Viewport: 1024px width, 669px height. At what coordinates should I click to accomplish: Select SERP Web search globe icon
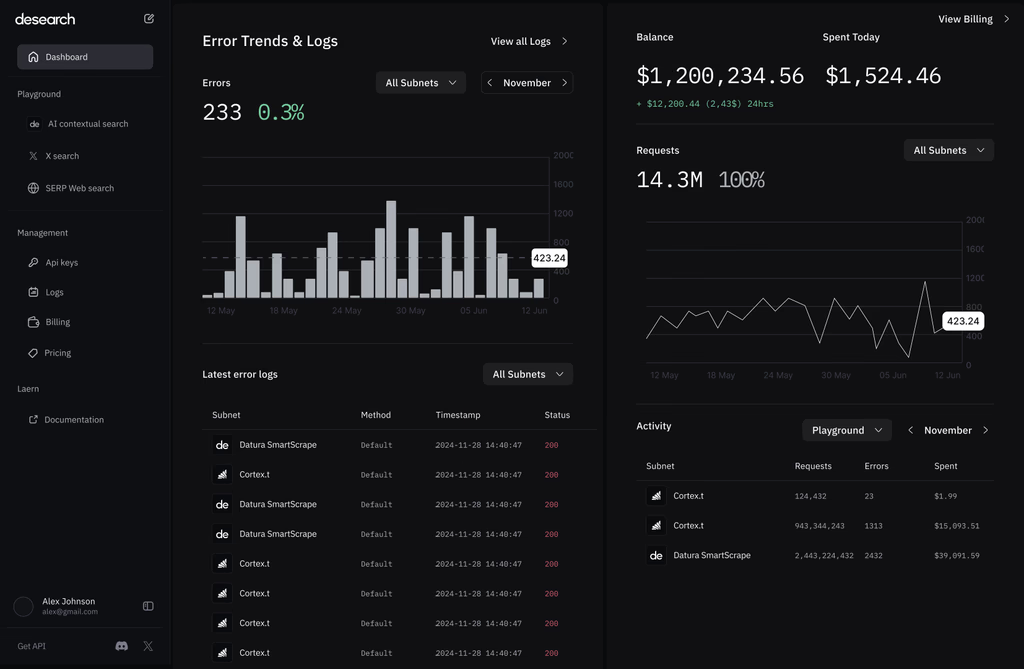point(33,188)
